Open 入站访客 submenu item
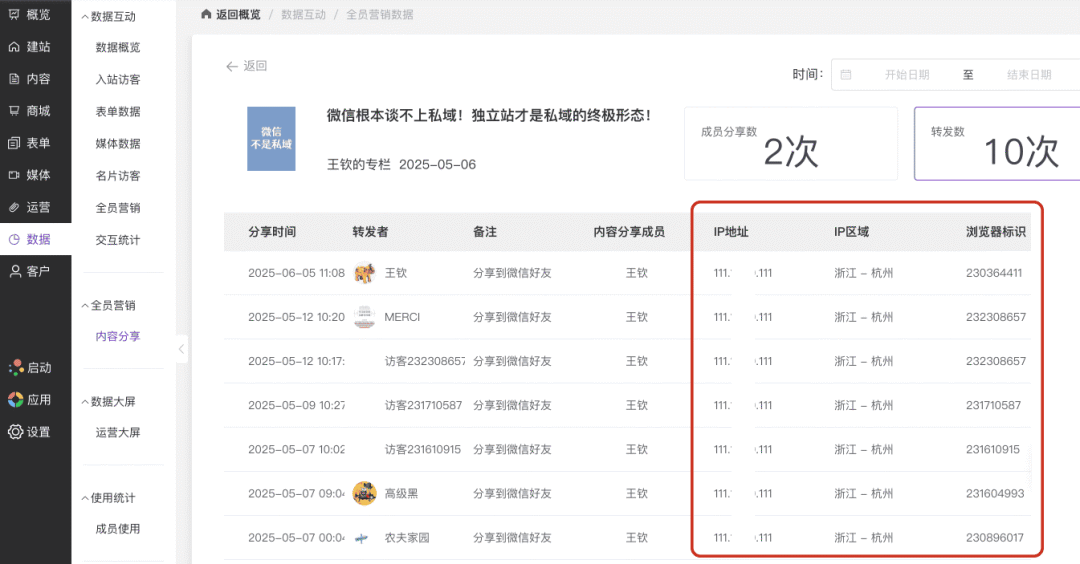The width and height of the screenshot is (1080, 564). [x=118, y=79]
